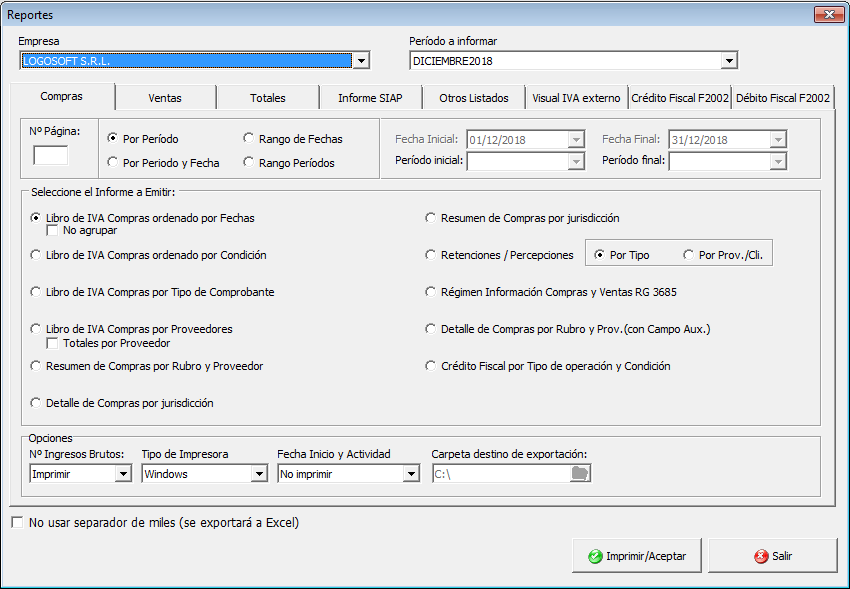Screen dimensions: 850x589
Task: Close the Reportes window
Action: (829, 15)
